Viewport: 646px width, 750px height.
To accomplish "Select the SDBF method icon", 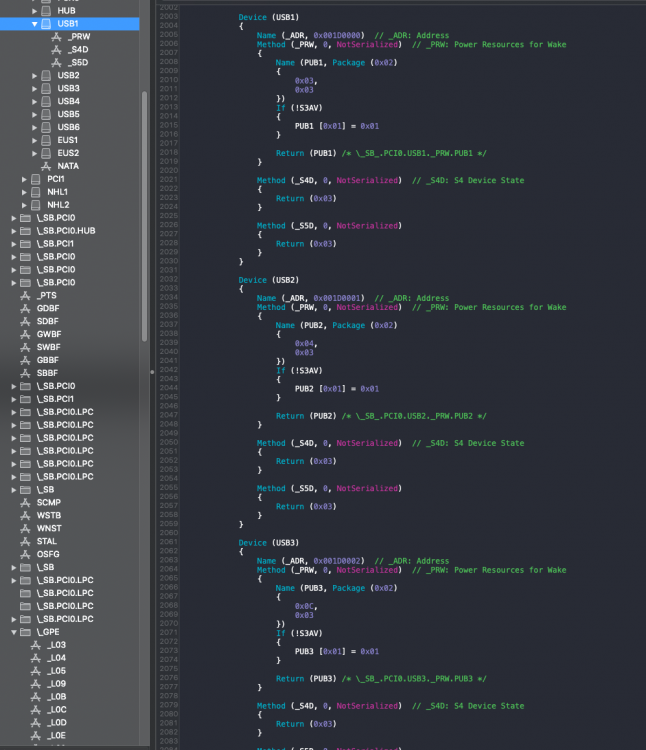I will [x=25, y=321].
